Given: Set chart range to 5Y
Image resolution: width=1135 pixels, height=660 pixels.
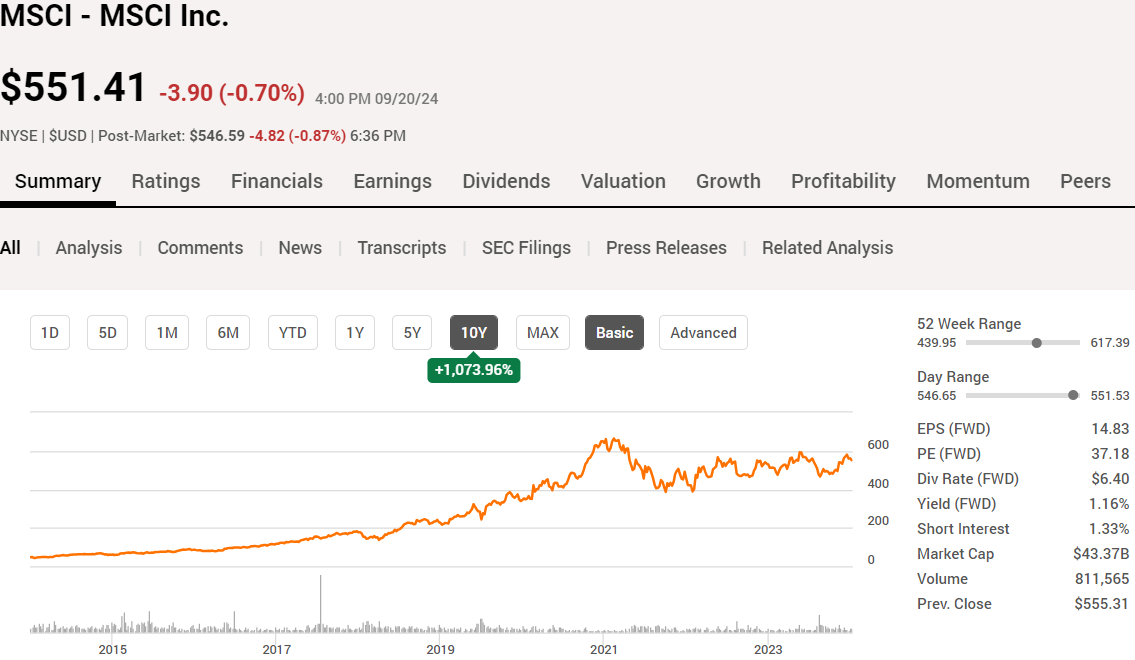Looking at the screenshot, I should tap(413, 333).
